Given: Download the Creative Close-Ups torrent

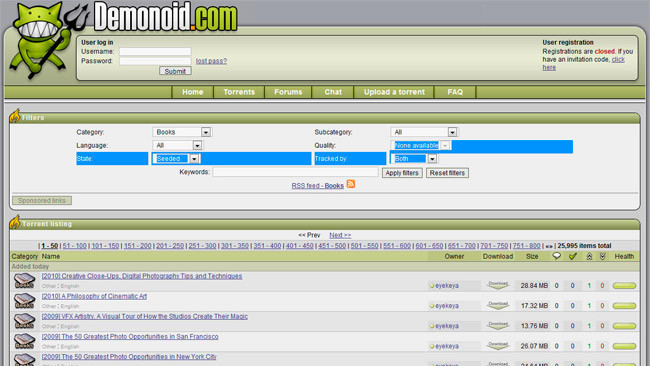Looking at the screenshot, I should (498, 285).
